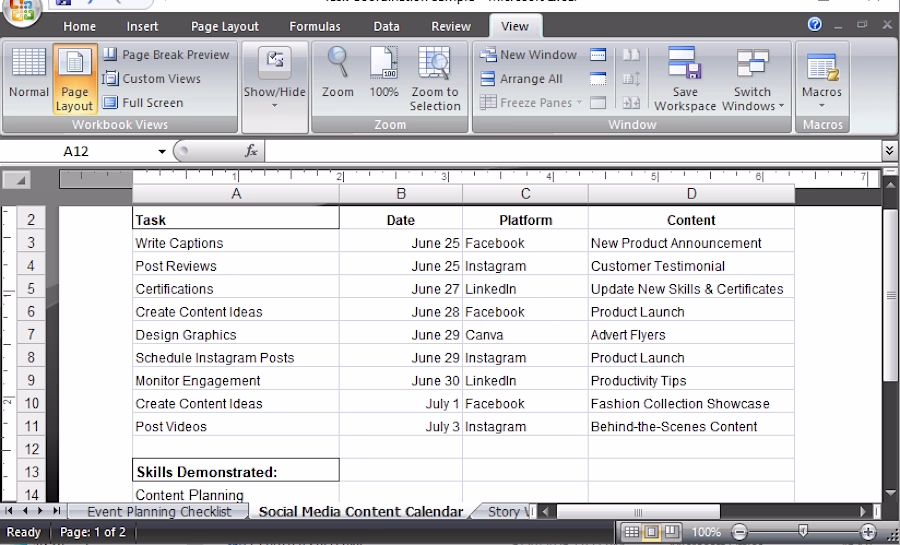This screenshot has width=900, height=545.
Task: Click the Insert Function fx button
Action: 251,151
